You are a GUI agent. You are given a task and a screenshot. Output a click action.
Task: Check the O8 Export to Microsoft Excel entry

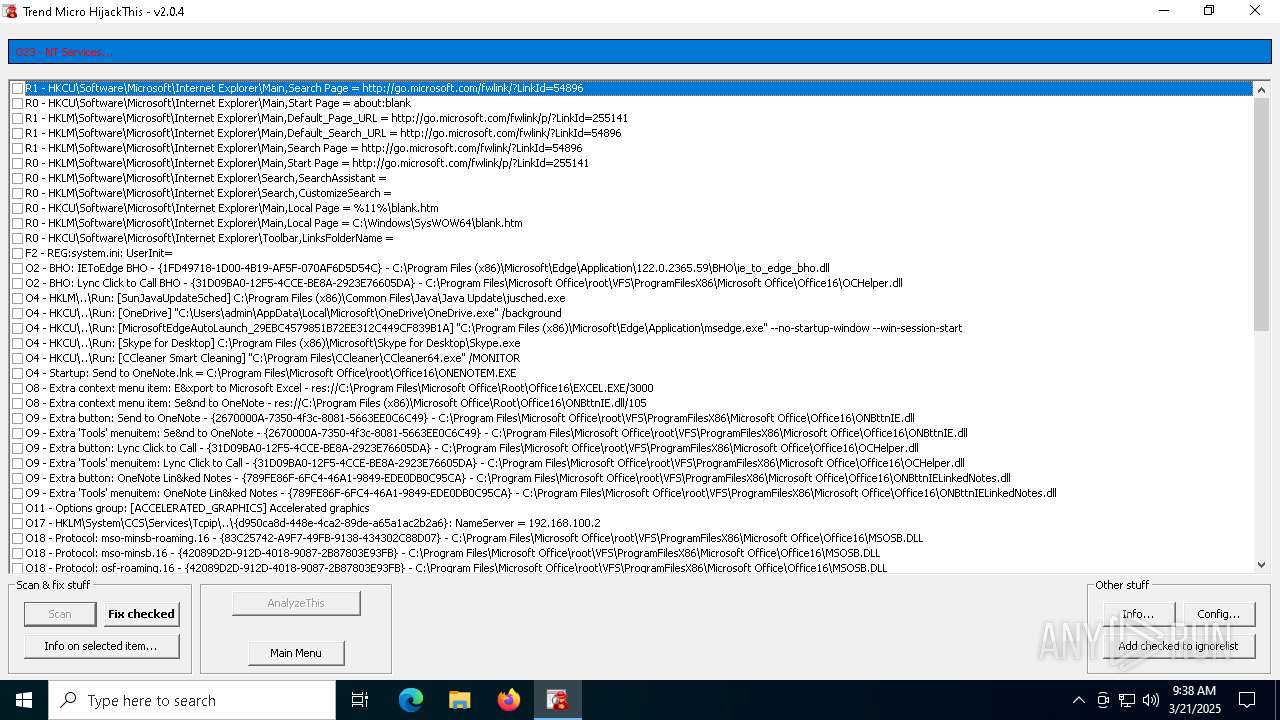tap(18, 388)
